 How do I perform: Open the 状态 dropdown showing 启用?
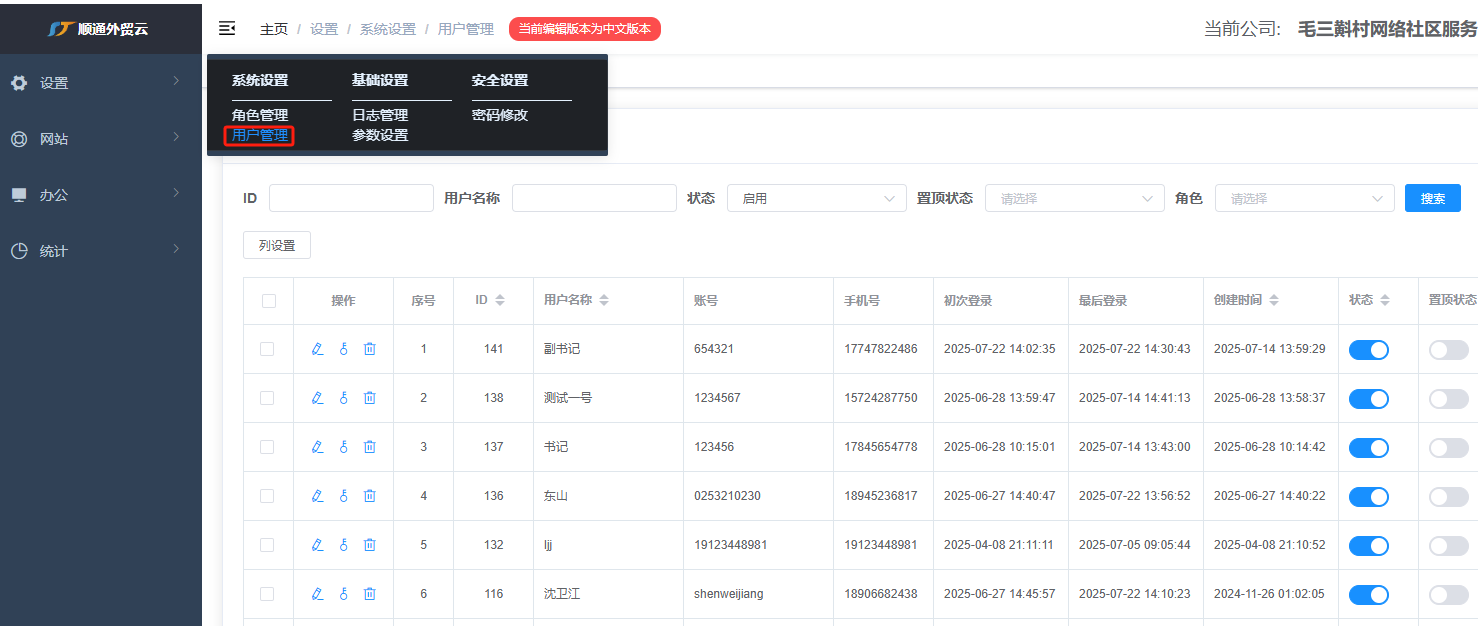tap(817, 198)
